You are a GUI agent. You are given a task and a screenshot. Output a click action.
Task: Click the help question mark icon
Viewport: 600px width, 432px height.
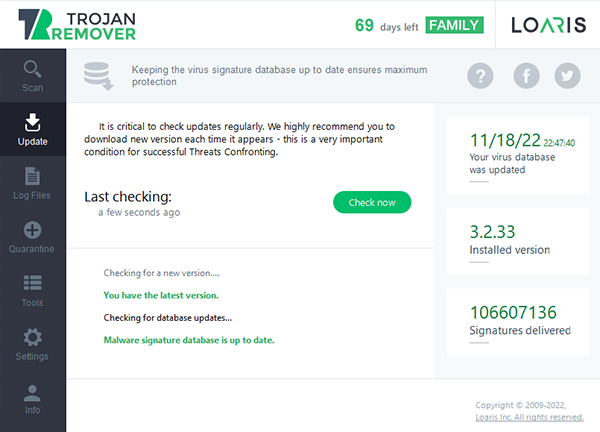tap(480, 76)
